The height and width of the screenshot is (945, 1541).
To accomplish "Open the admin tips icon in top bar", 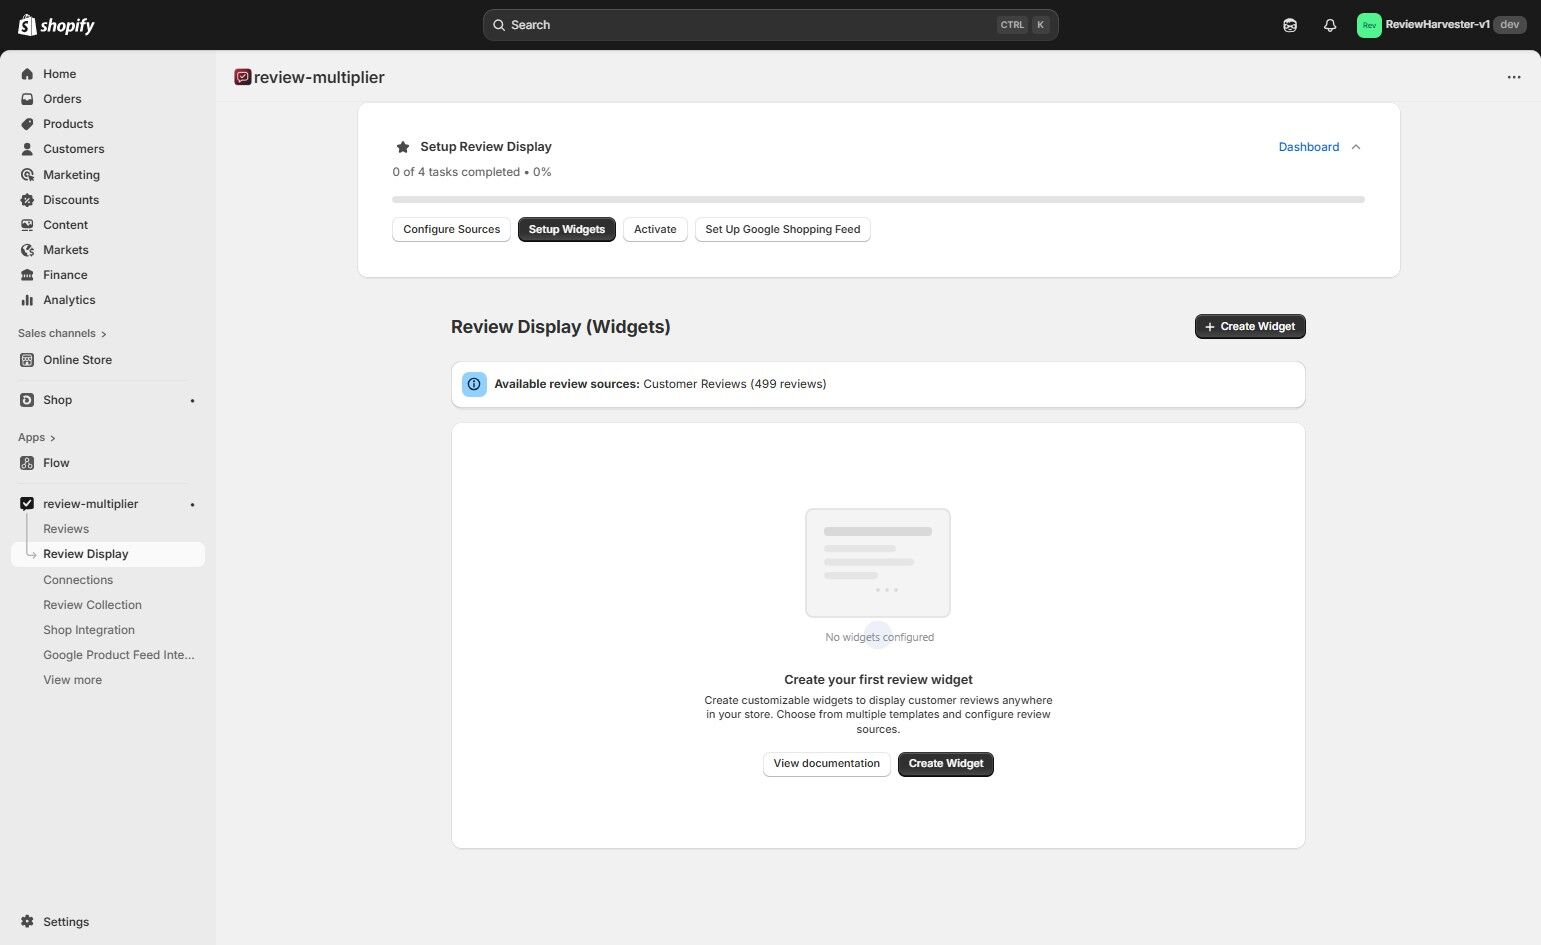I will [x=1290, y=24].
